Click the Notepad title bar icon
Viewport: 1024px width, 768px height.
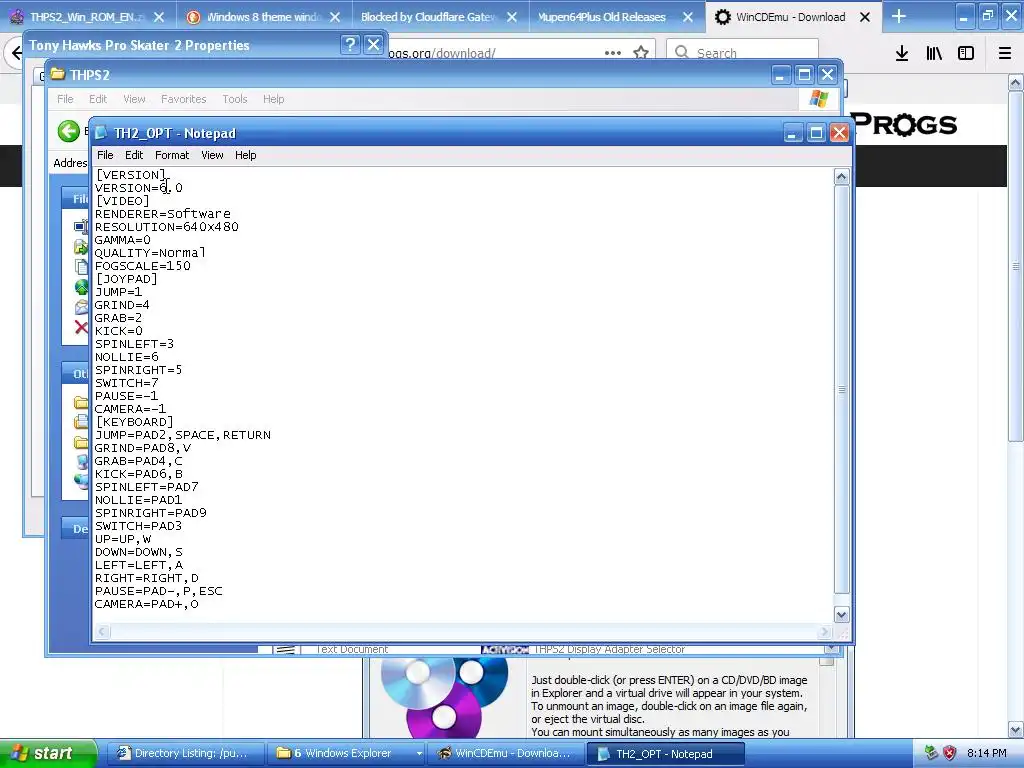point(101,133)
